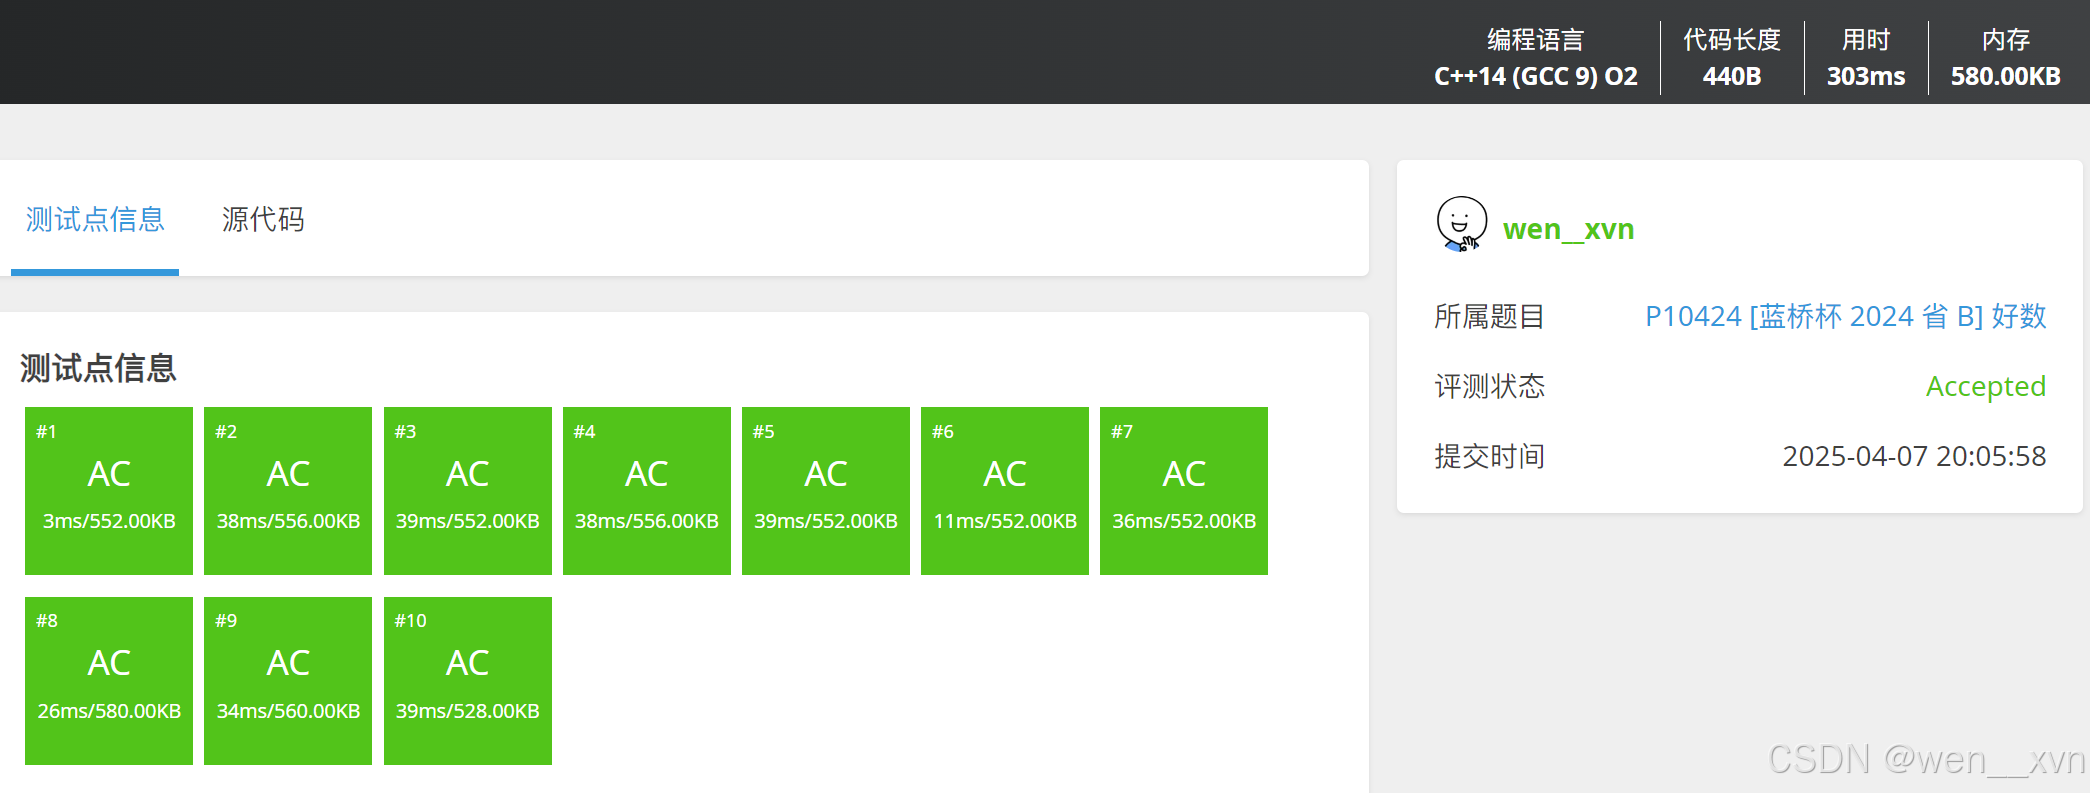Click the 提交时间 label
2090x793 pixels.
click(1490, 456)
